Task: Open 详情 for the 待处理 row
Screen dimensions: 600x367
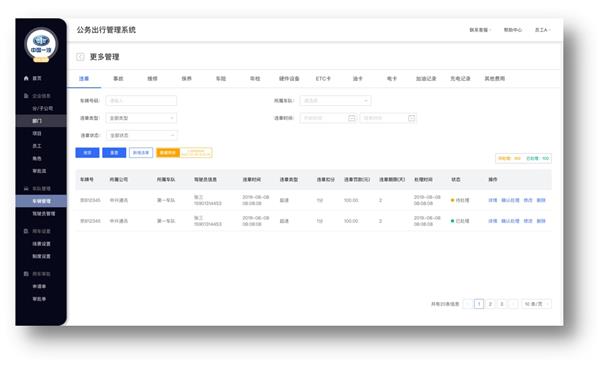Action: pos(492,200)
